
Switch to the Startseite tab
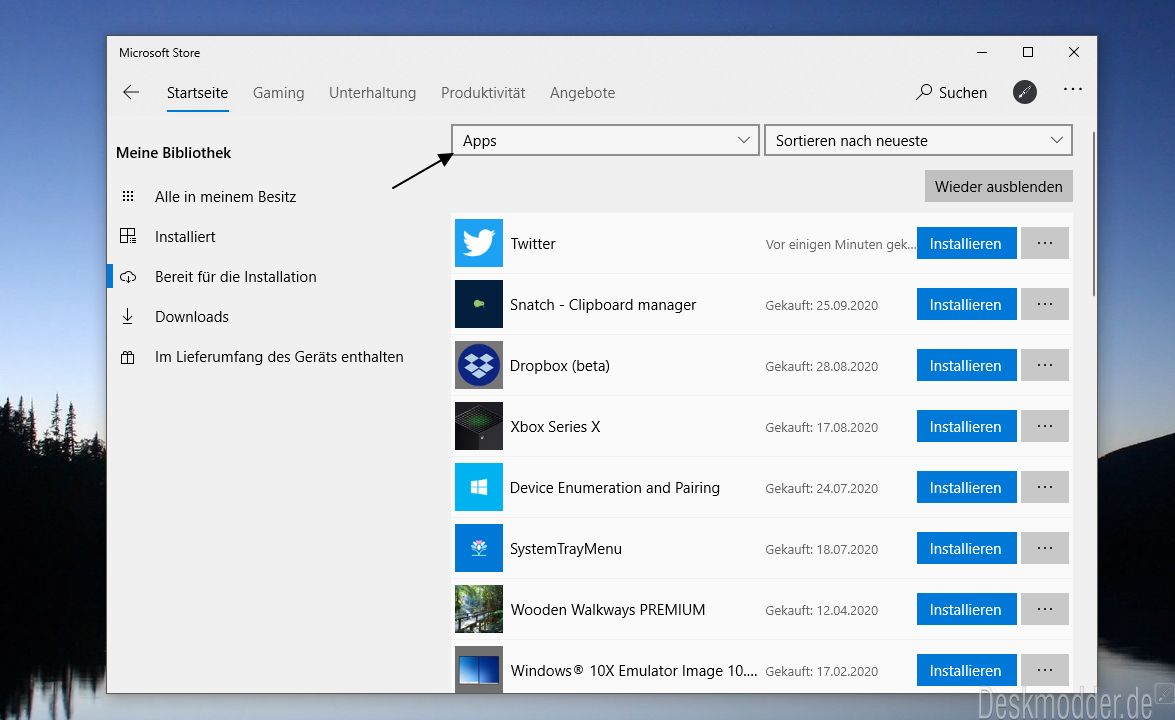pos(197,93)
